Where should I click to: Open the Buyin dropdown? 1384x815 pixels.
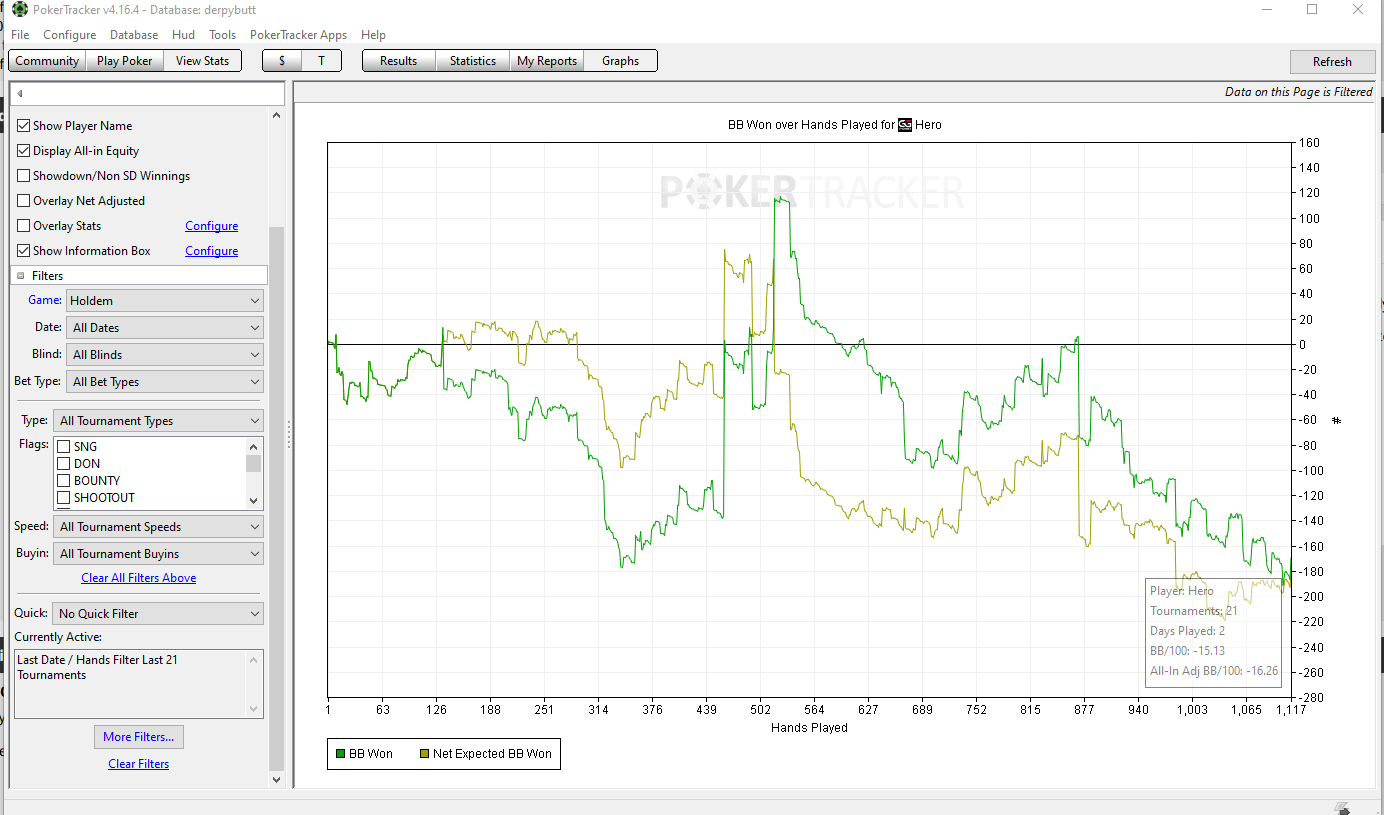pyautogui.click(x=158, y=554)
